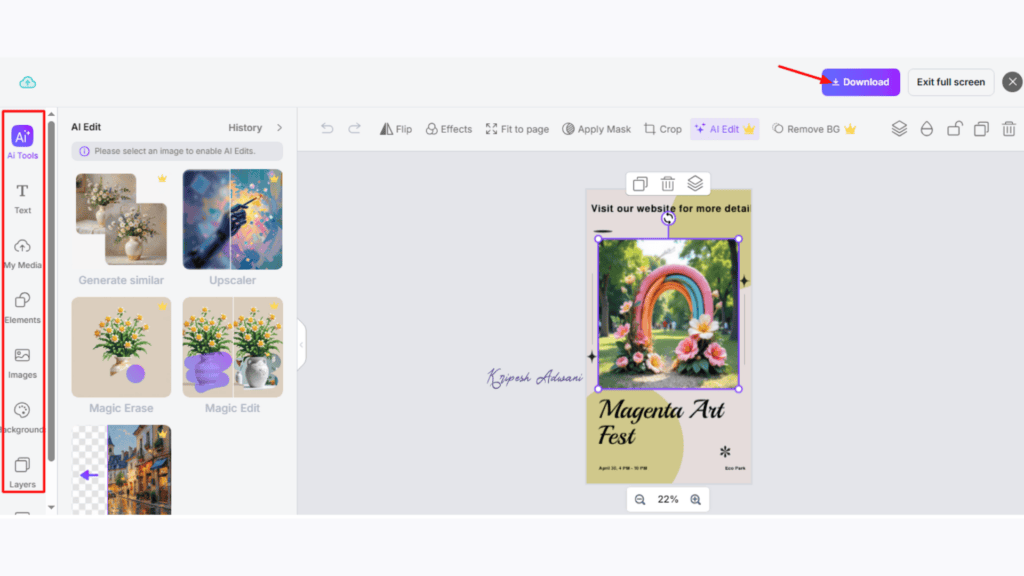Viewport: 1024px width, 576px height.
Task: Delete the selected image via the trash icon
Action: [x=1009, y=128]
